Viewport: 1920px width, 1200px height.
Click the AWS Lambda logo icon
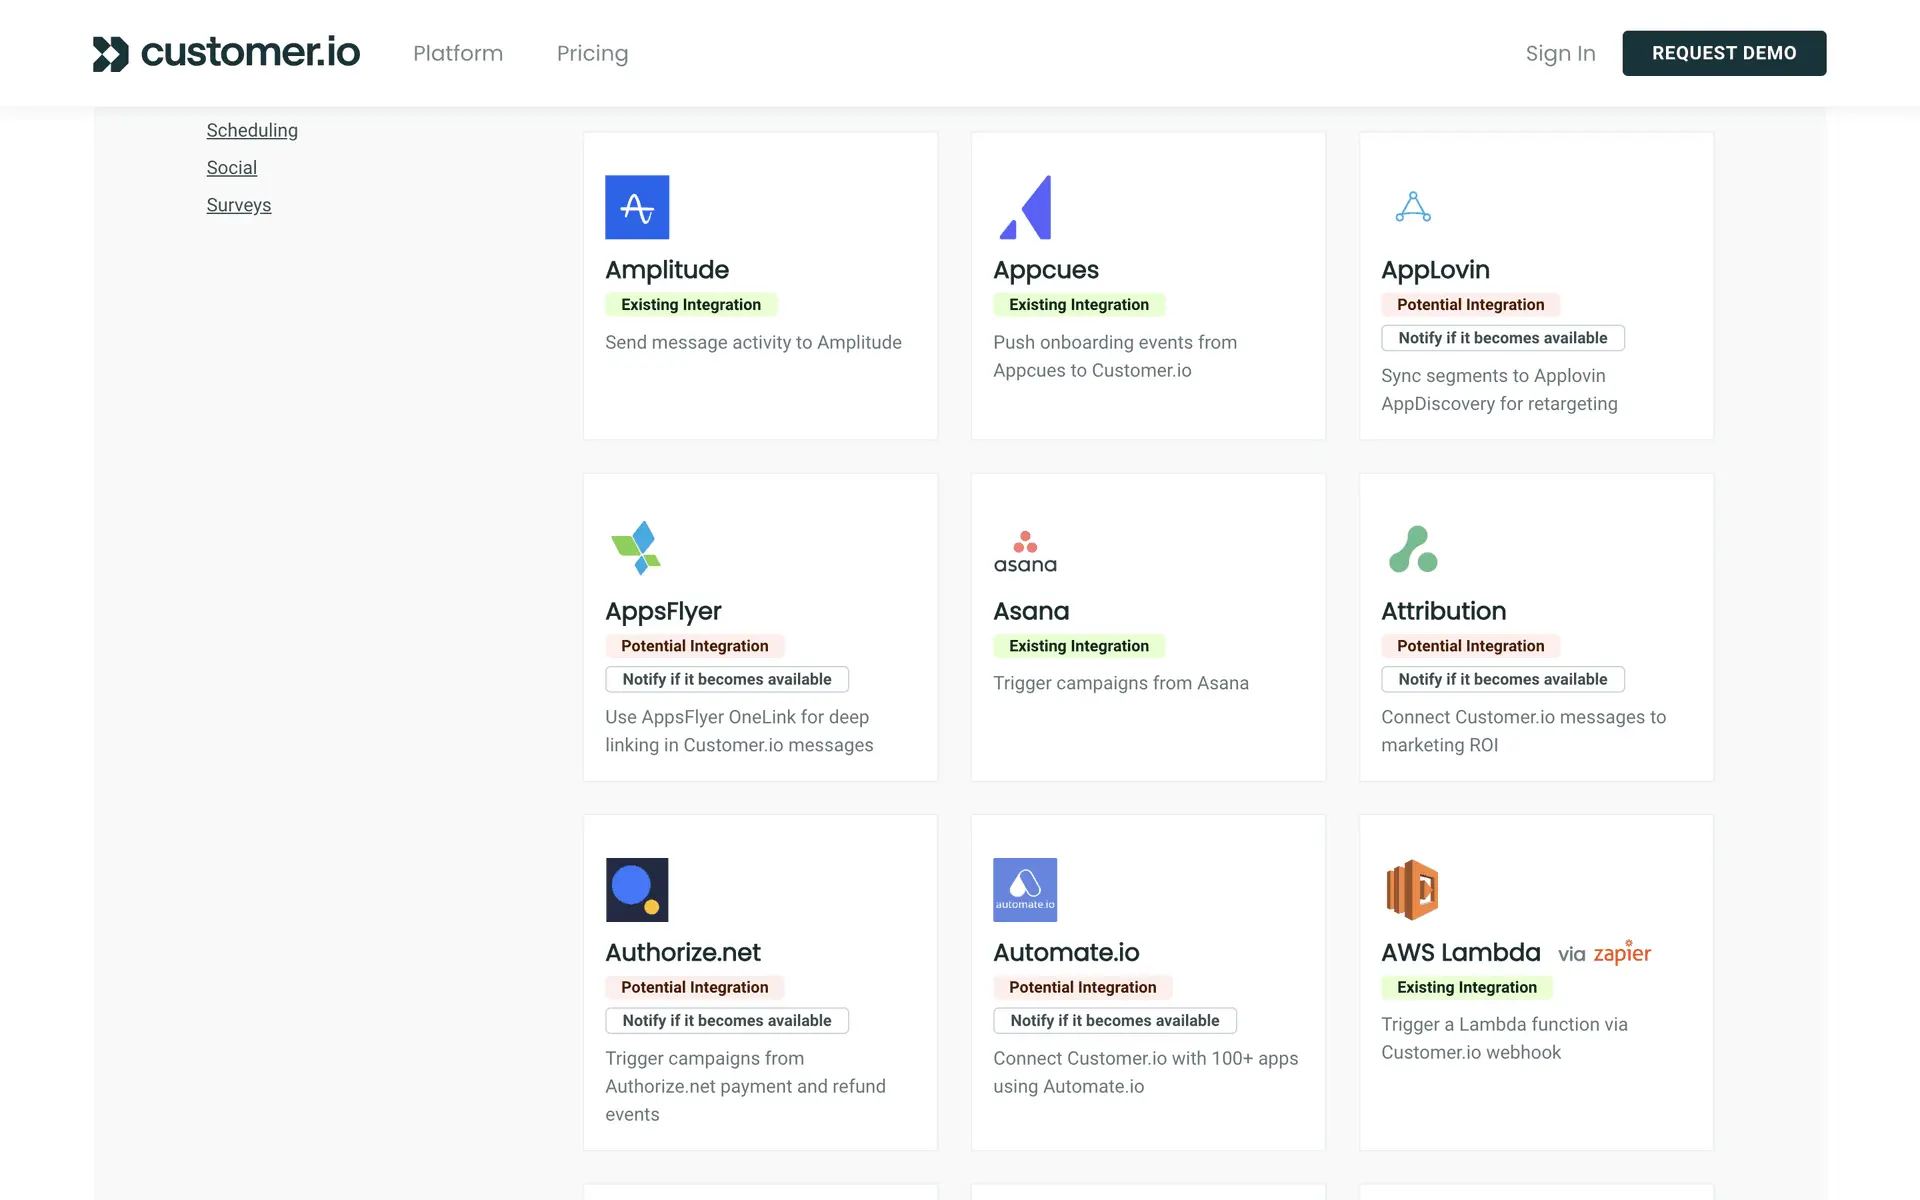click(1412, 889)
